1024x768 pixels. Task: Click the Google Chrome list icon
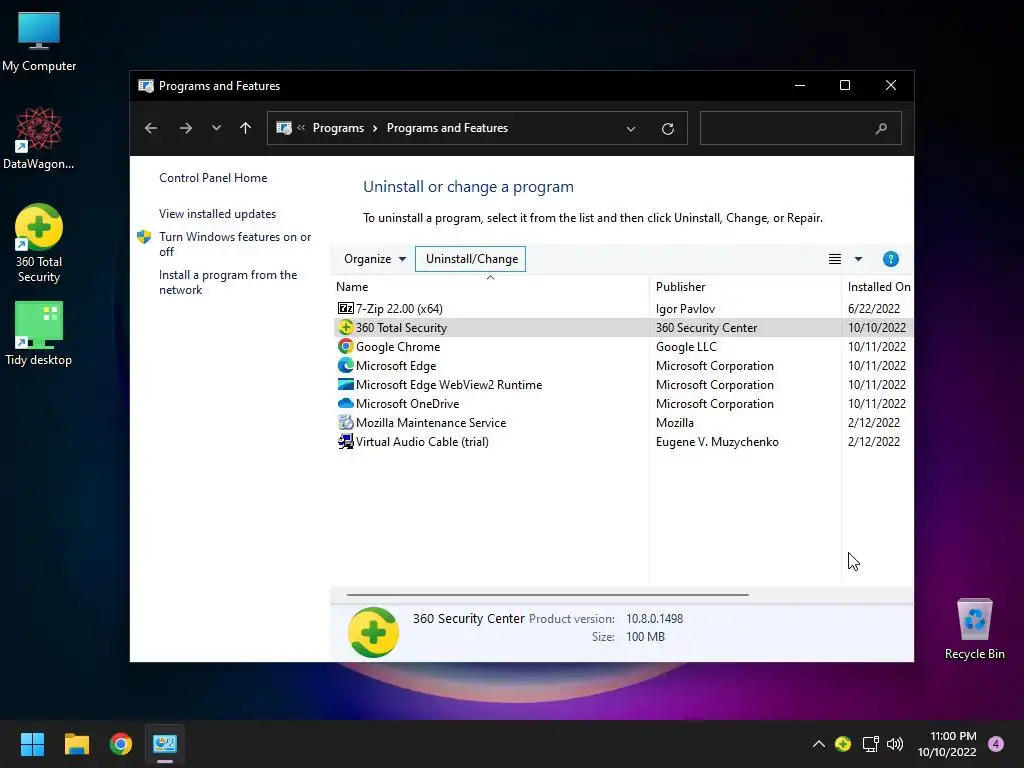pyautogui.click(x=345, y=346)
